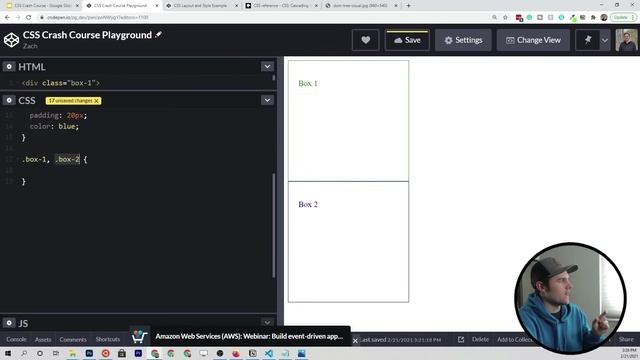Open File Explorer from the taskbar
The height and width of the screenshot is (360, 640).
[72, 353]
